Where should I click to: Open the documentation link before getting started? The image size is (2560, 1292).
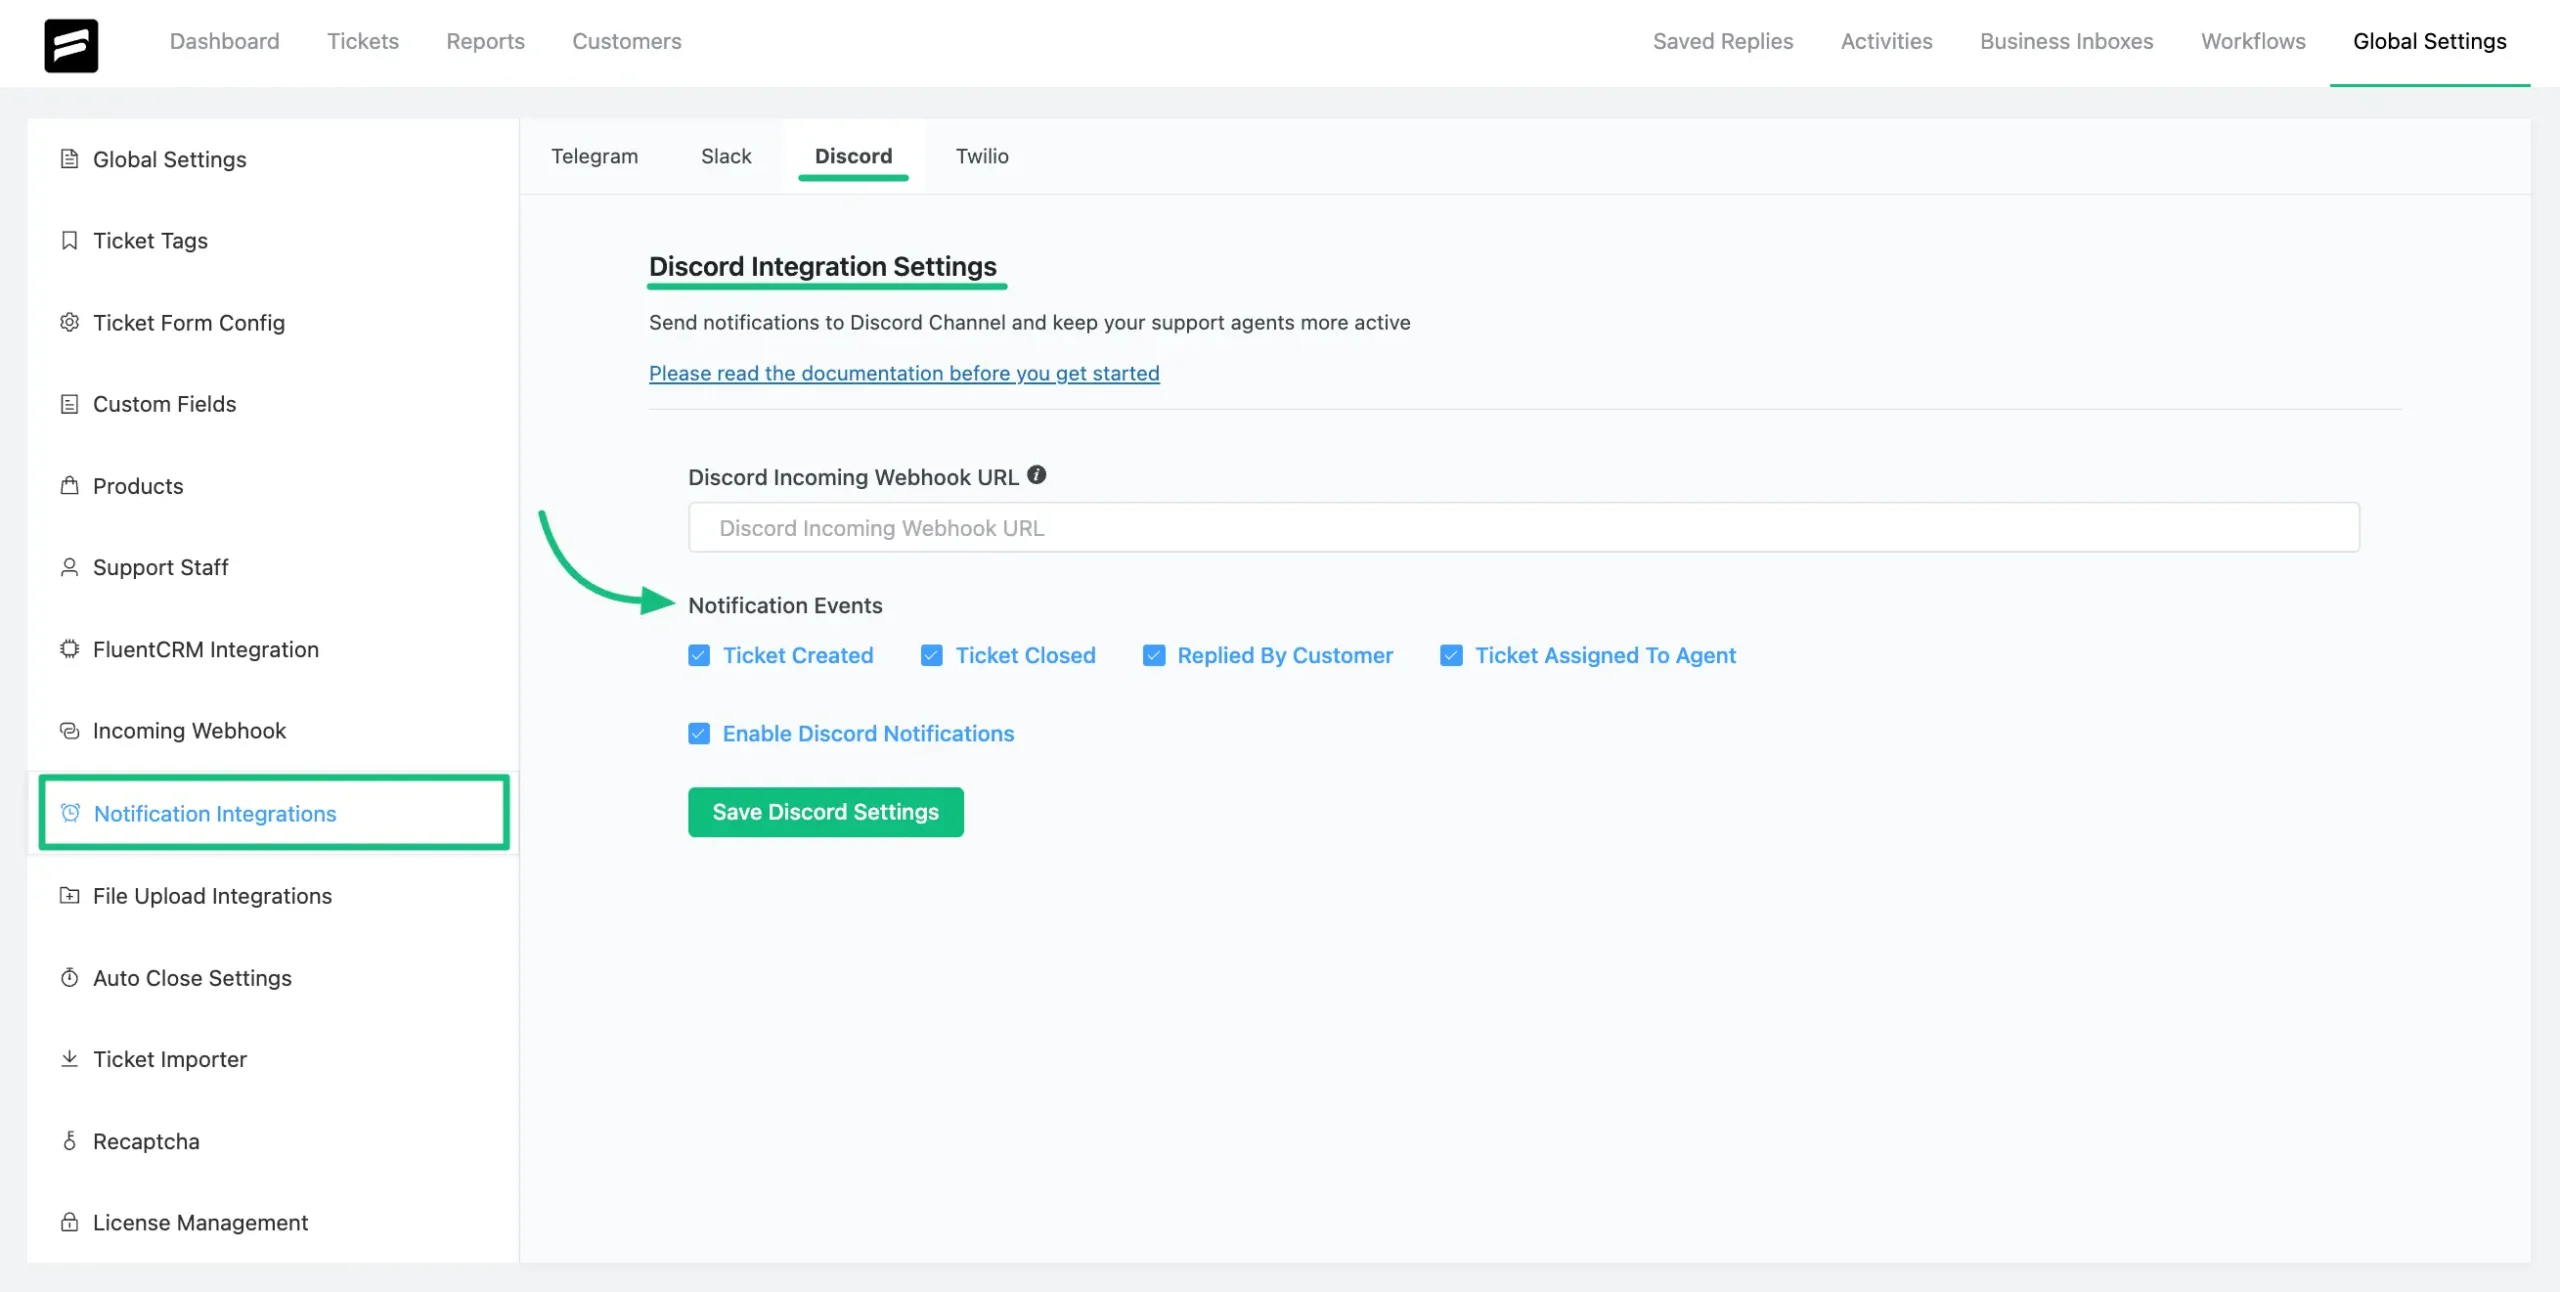(x=904, y=372)
